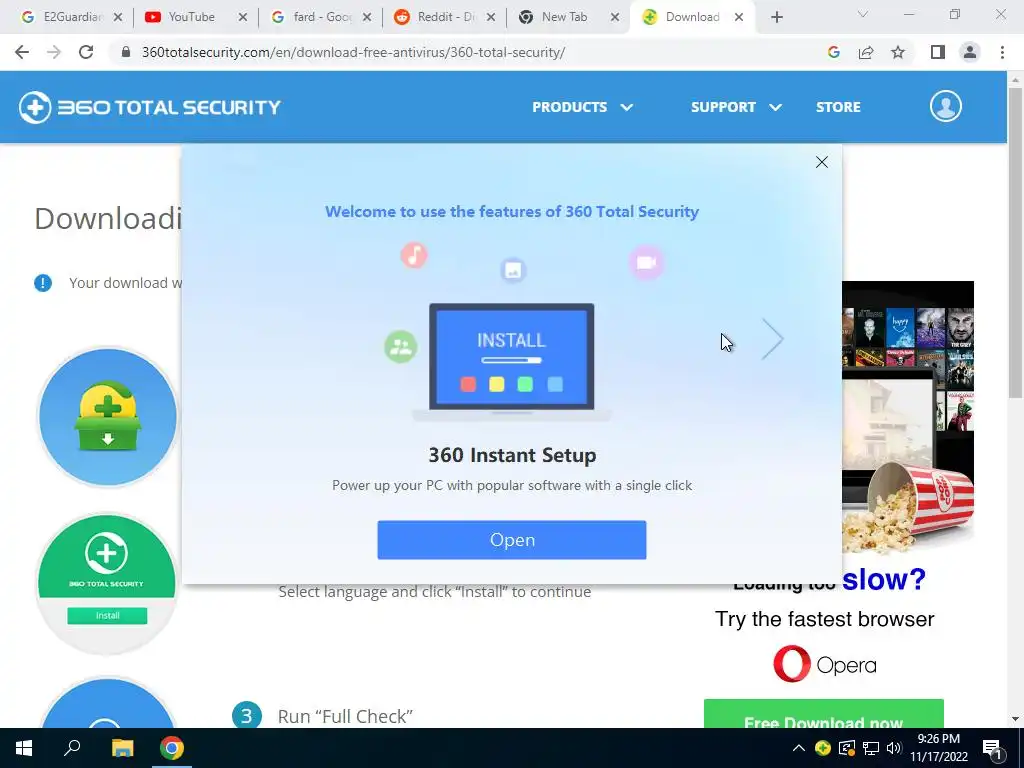Open Google icon in address bar
This screenshot has width=1024, height=768.
pyautogui.click(x=833, y=52)
